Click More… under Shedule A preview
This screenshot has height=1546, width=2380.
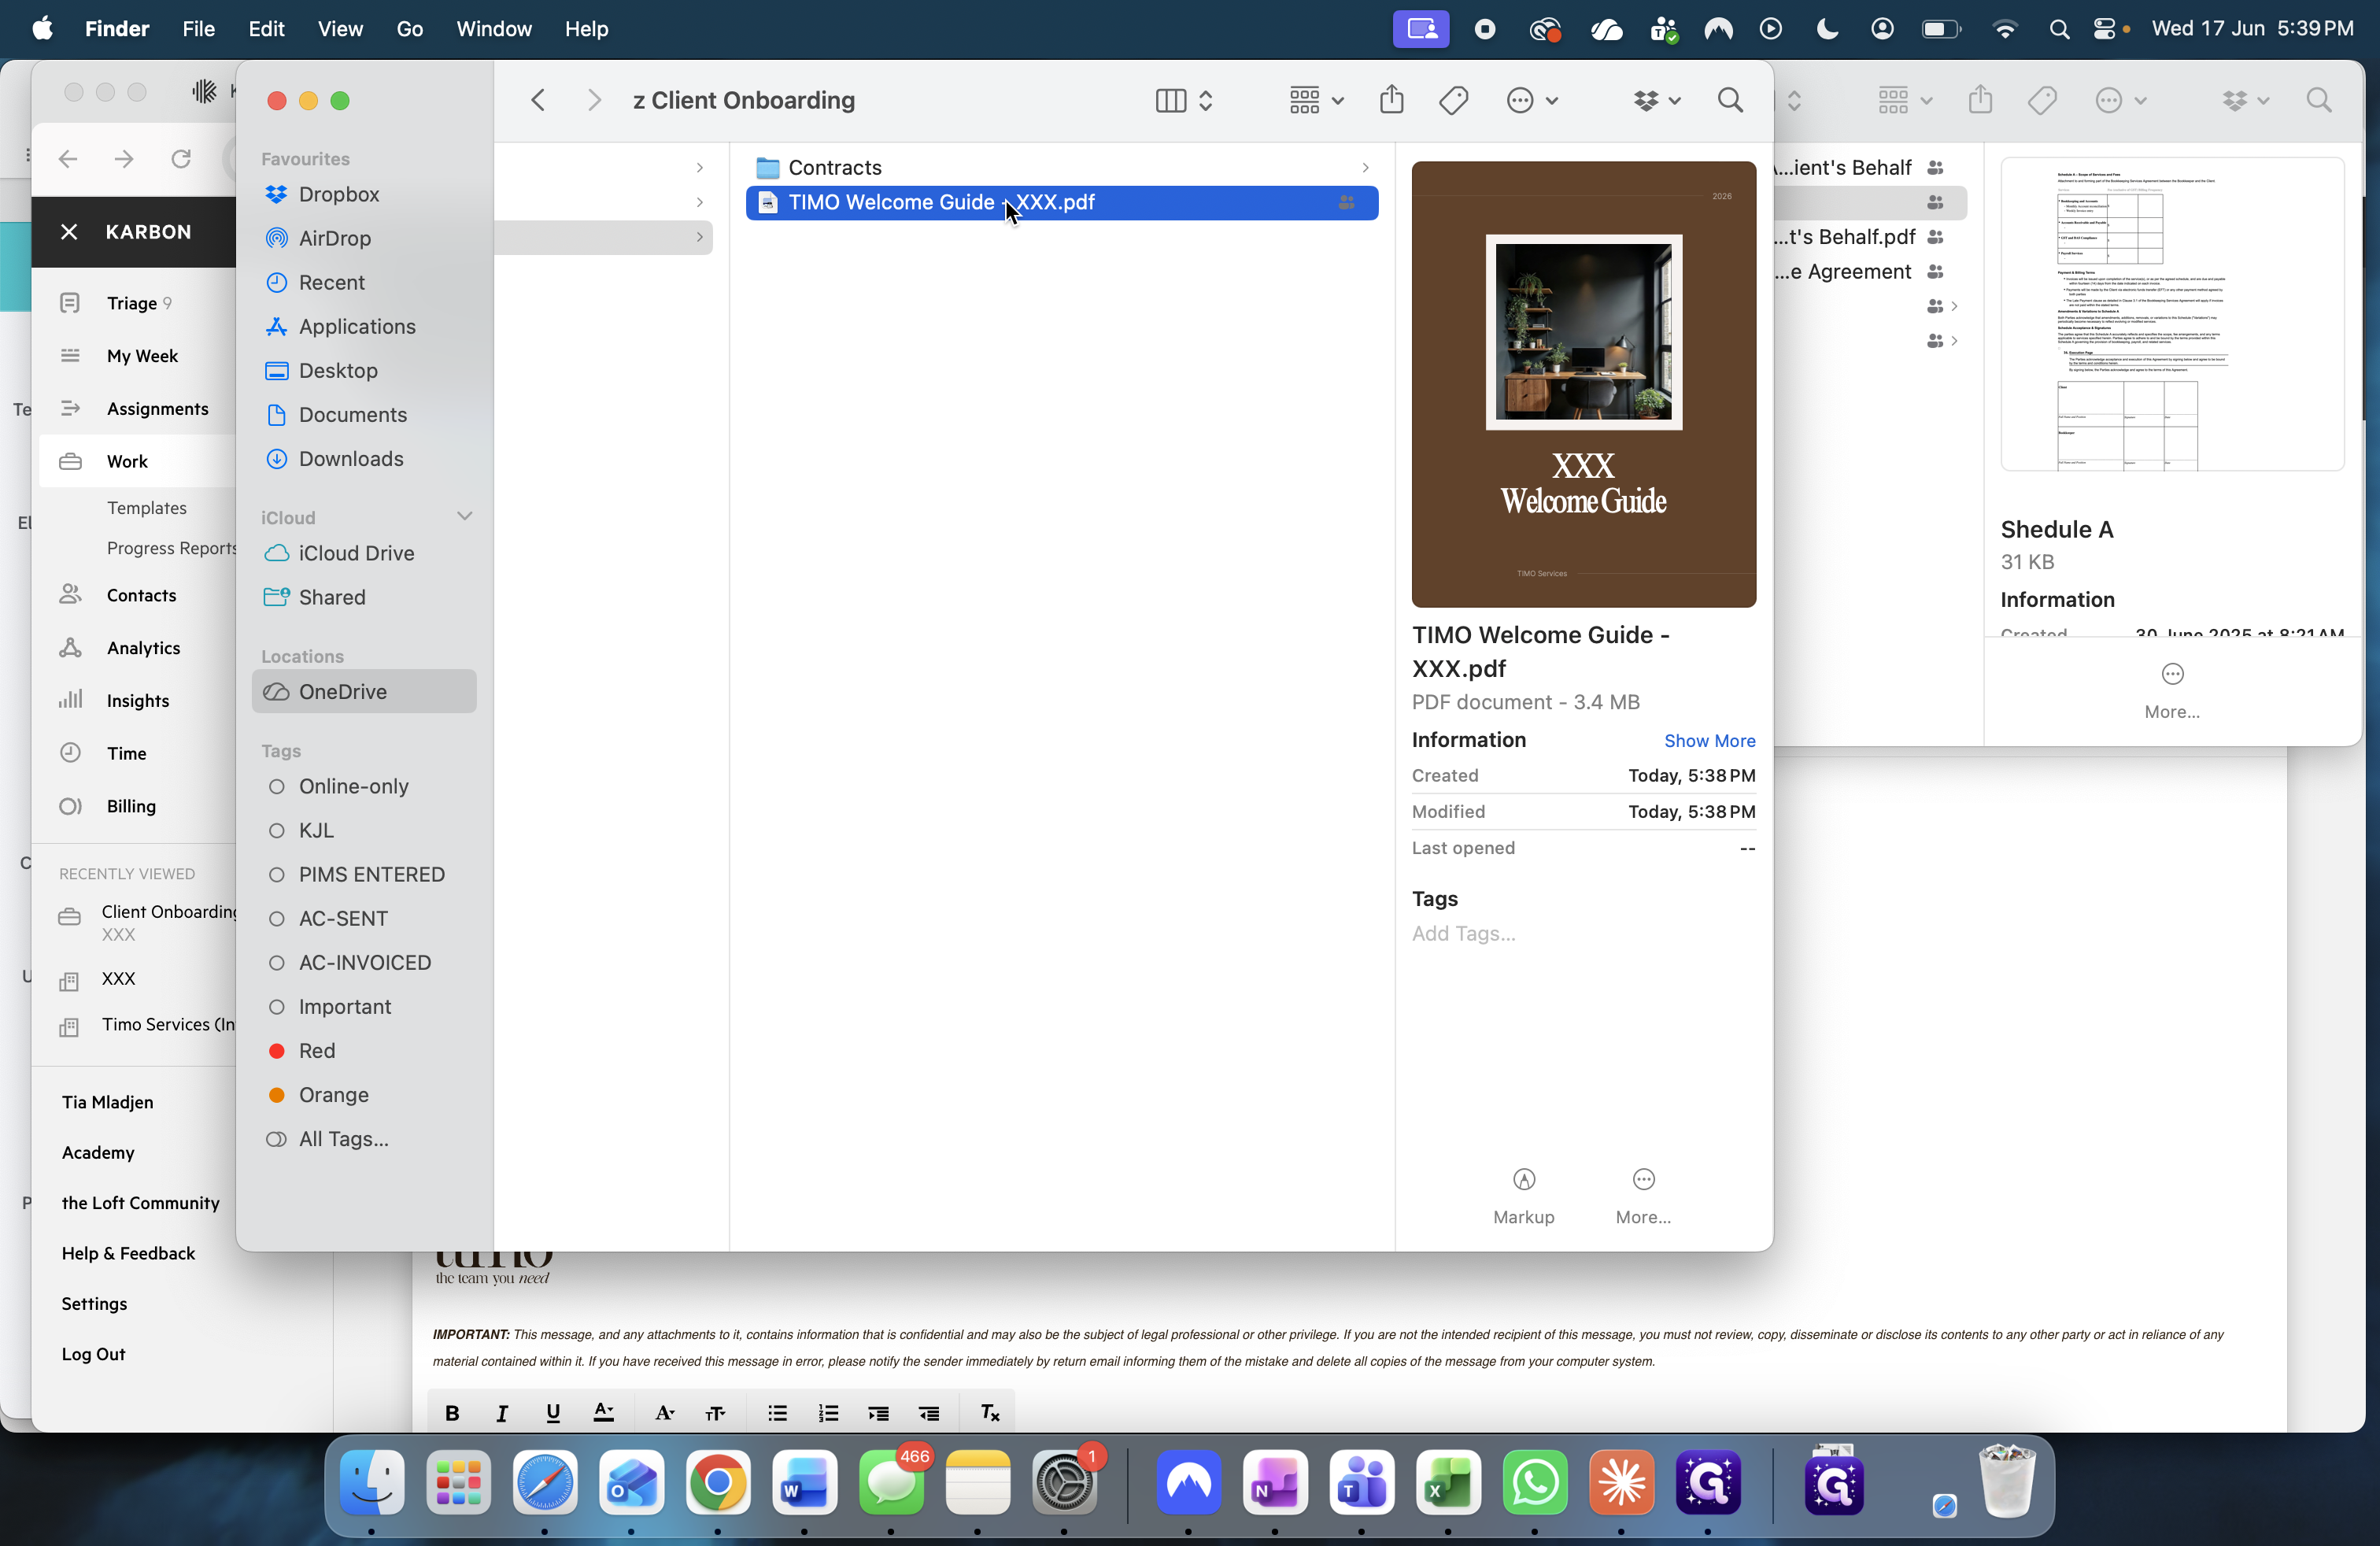(2172, 690)
